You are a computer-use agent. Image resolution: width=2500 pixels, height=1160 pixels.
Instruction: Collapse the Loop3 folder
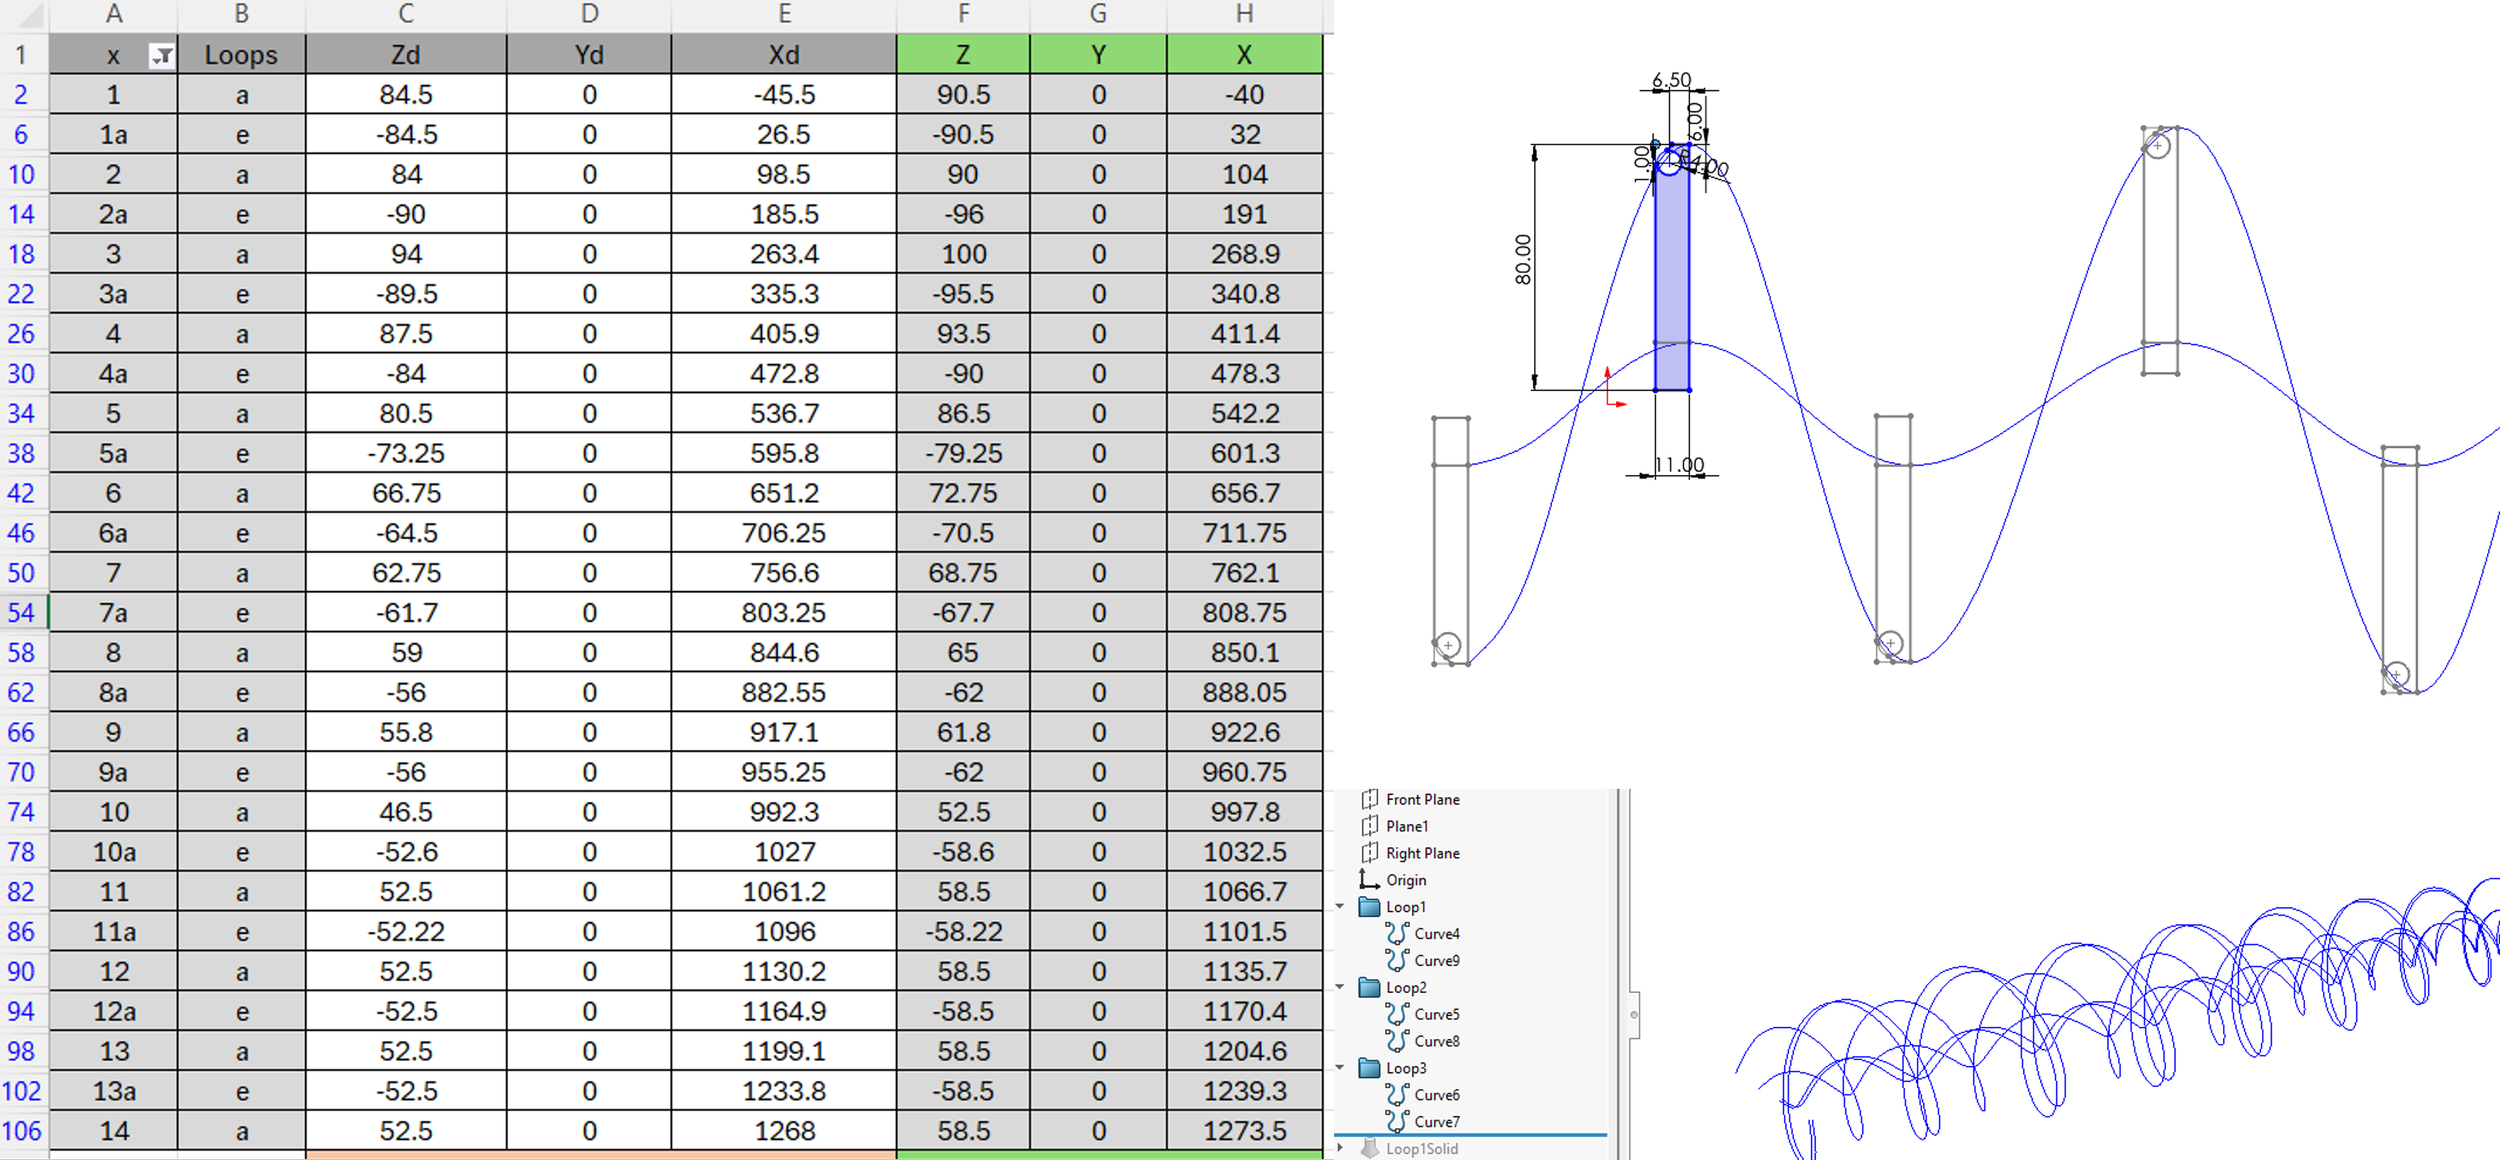(x=1341, y=1068)
